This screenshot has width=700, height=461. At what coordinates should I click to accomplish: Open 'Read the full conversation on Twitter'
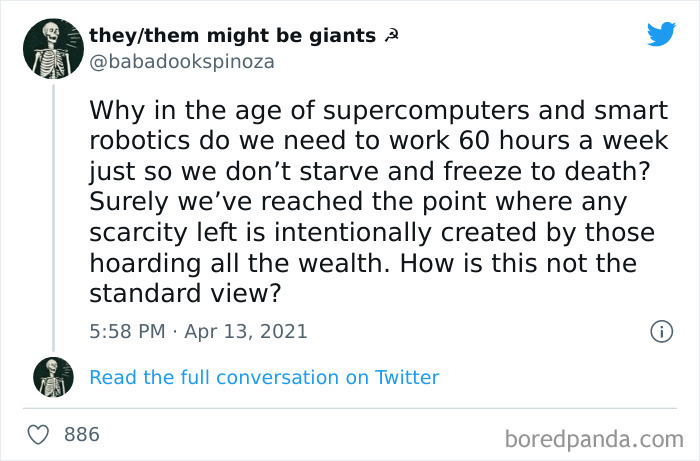(264, 377)
